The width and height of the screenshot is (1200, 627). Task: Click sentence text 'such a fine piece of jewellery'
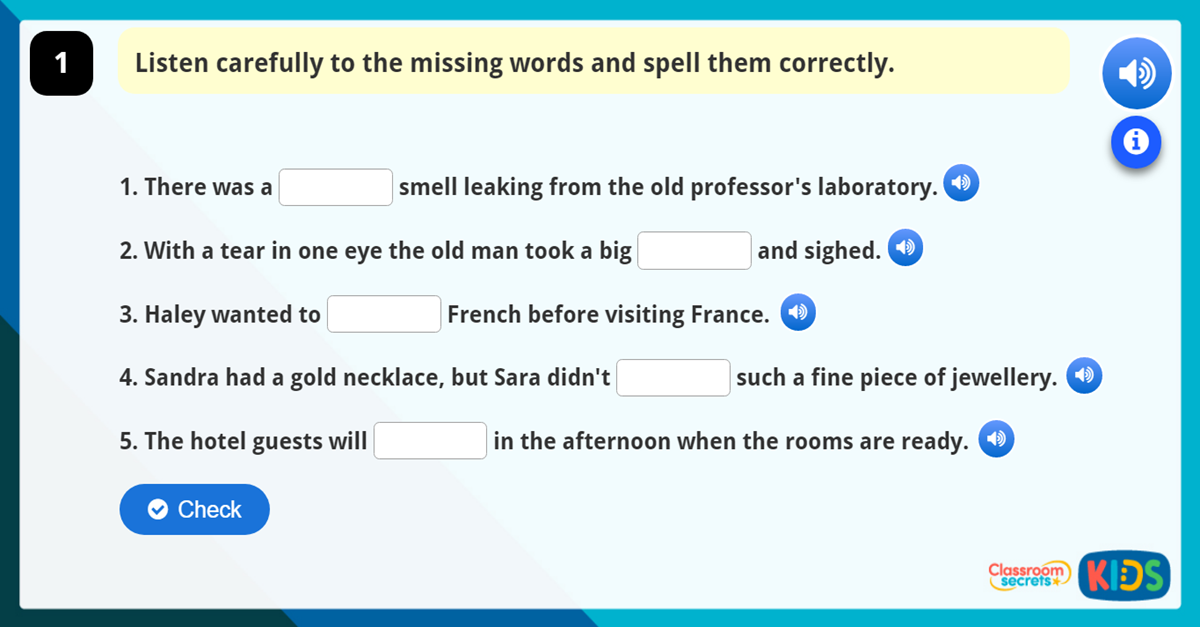point(896,378)
